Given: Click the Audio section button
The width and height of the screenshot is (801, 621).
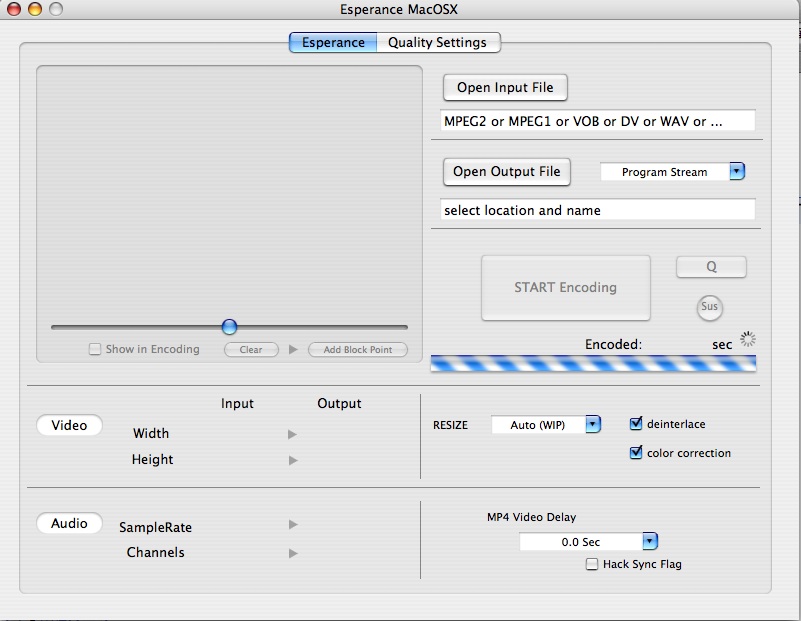Looking at the screenshot, I should tap(69, 523).
